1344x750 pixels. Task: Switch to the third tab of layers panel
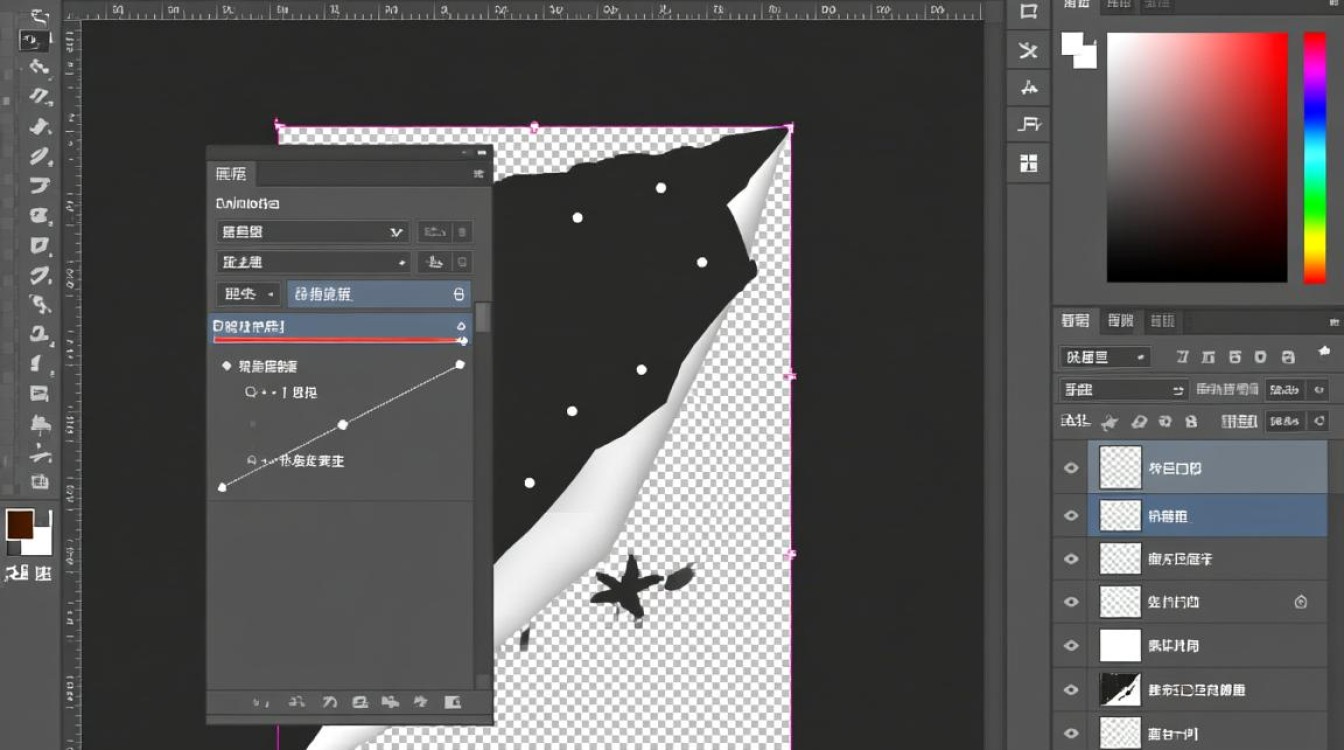pyautogui.click(x=1162, y=321)
